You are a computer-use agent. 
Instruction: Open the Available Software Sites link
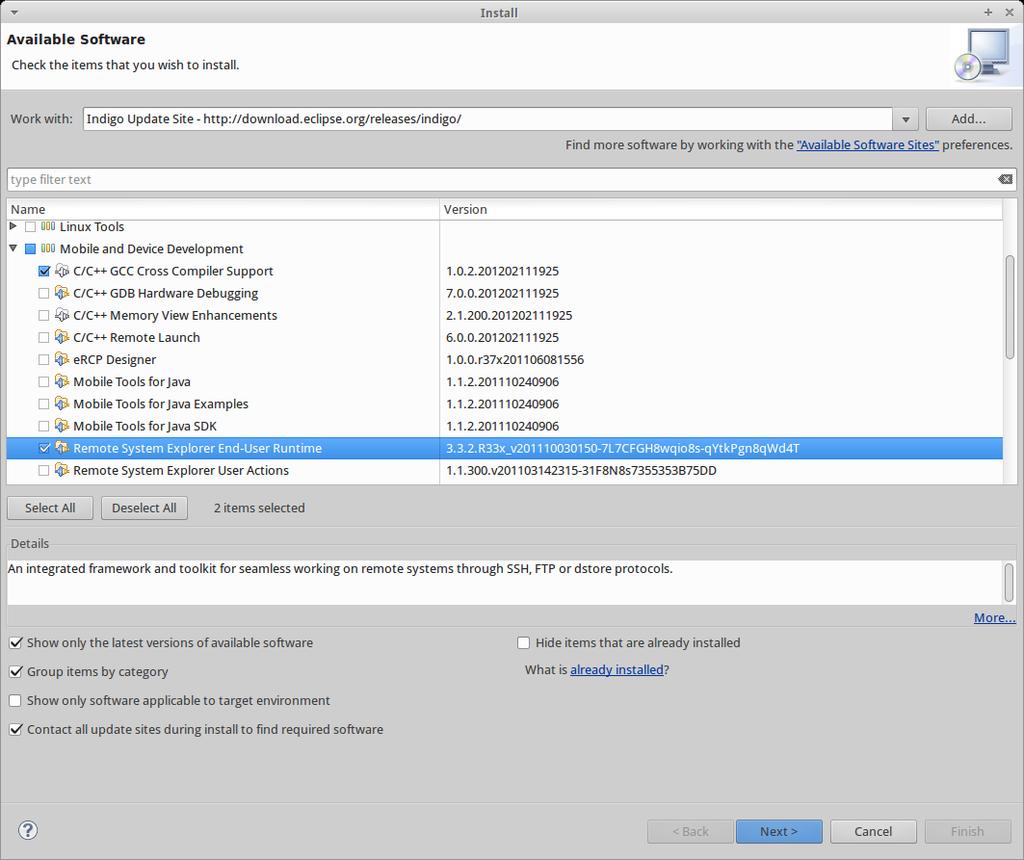[867, 145]
